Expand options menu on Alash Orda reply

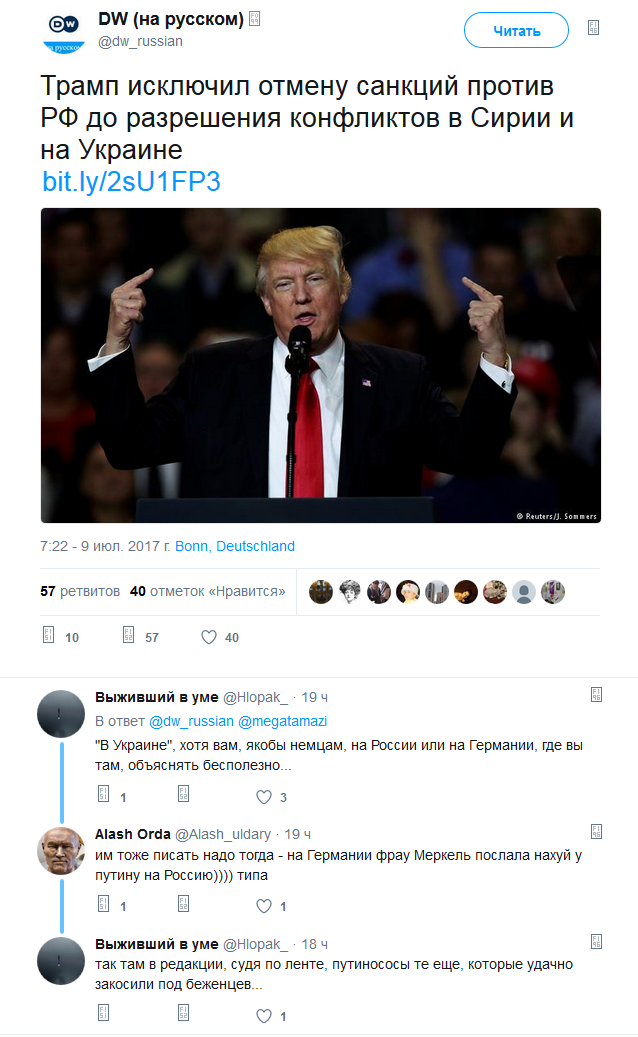(x=596, y=832)
